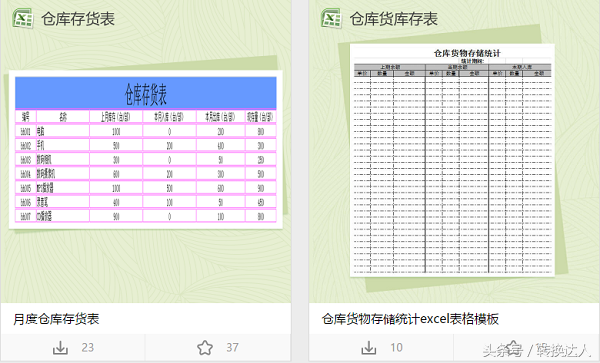Open 仓库货物存储统计excel表格模板 title link
Screen dimensions: 600x363
coord(410,319)
